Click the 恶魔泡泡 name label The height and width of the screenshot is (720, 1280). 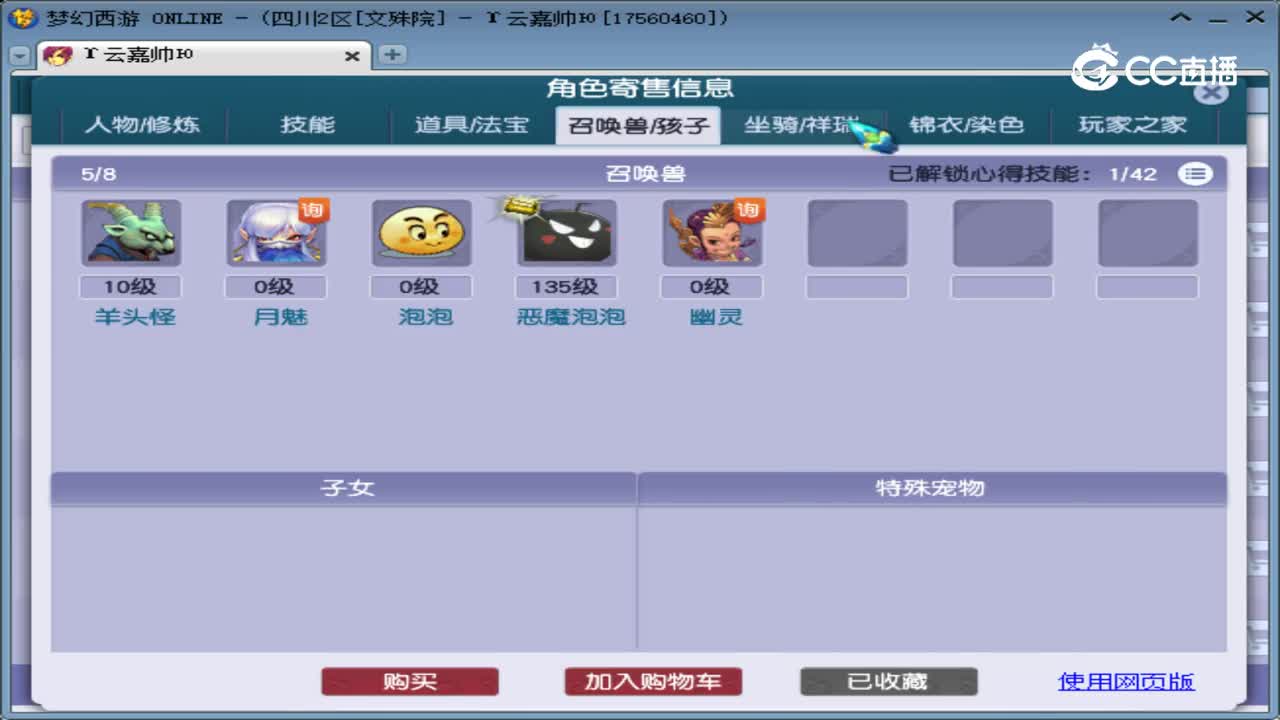pos(571,317)
